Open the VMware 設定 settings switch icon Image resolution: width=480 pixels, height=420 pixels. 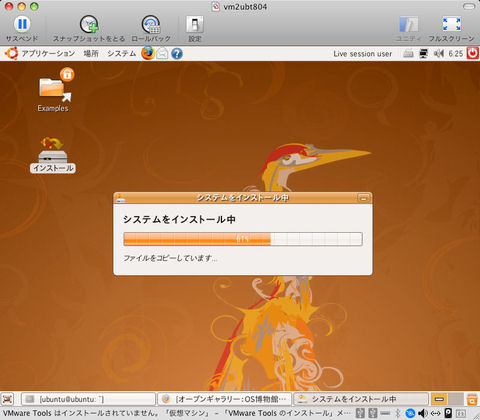coord(195,25)
